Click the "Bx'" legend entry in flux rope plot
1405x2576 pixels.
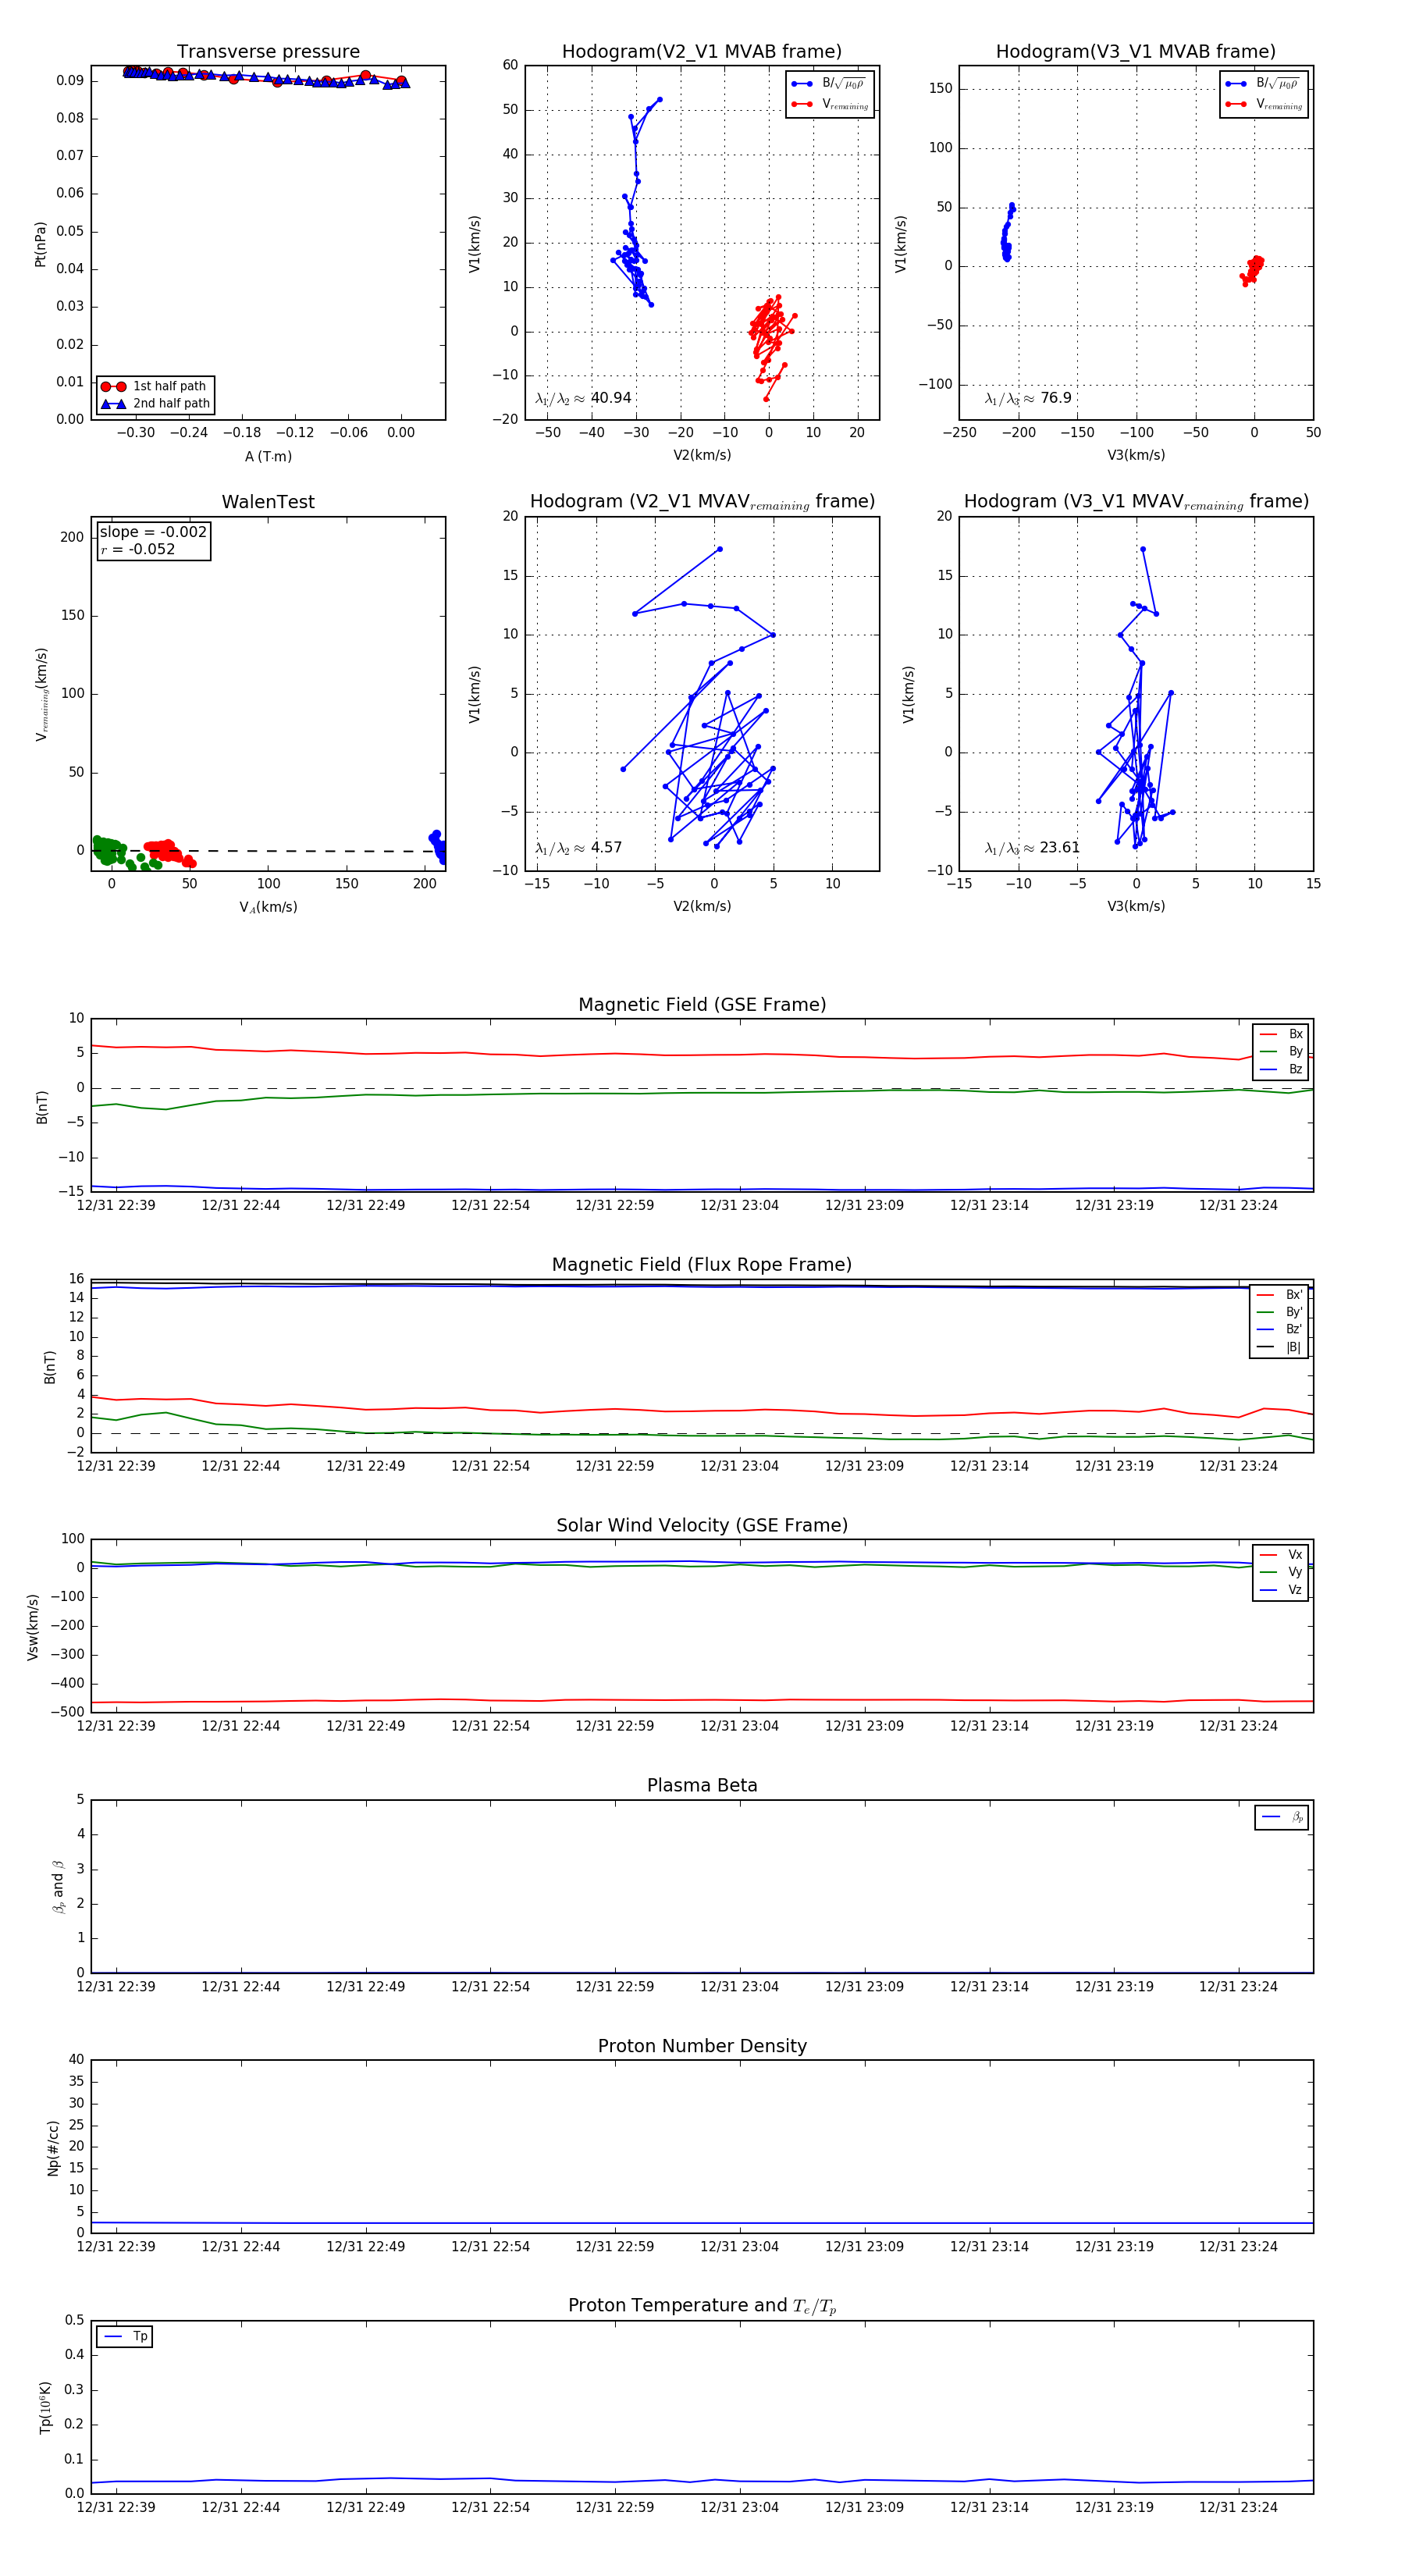point(1280,1295)
